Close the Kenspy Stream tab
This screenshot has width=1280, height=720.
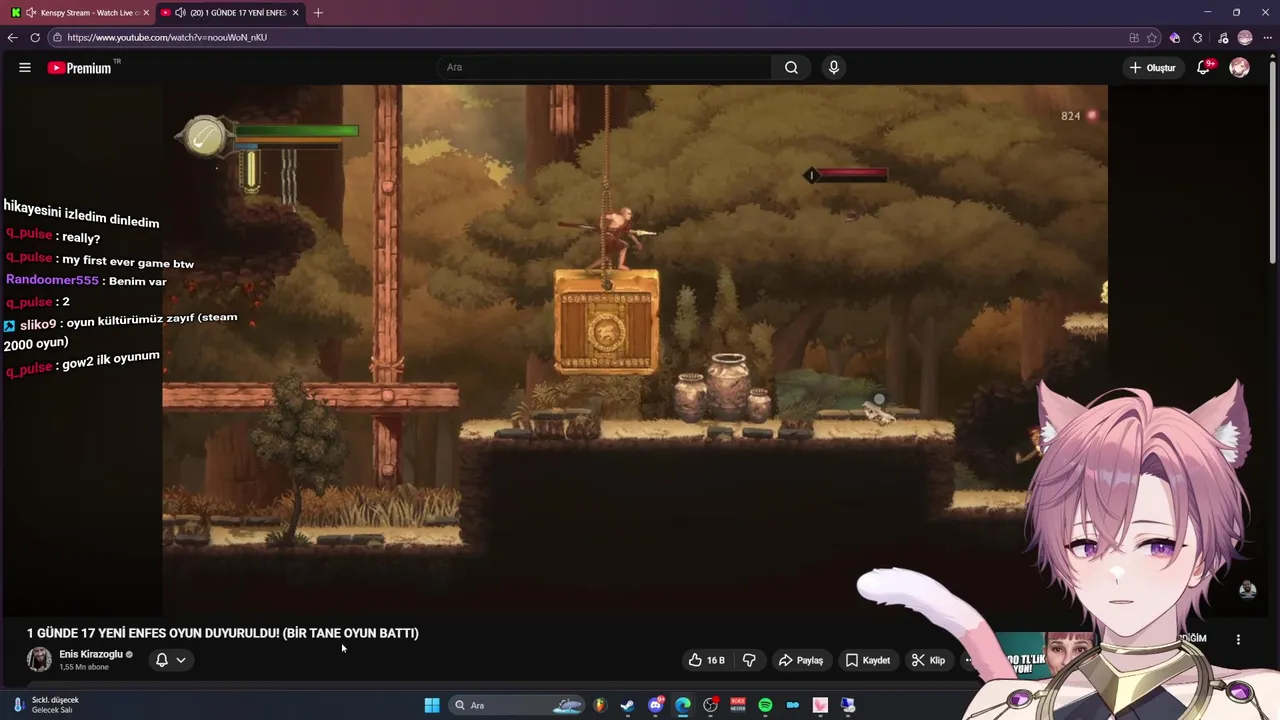pos(146,13)
